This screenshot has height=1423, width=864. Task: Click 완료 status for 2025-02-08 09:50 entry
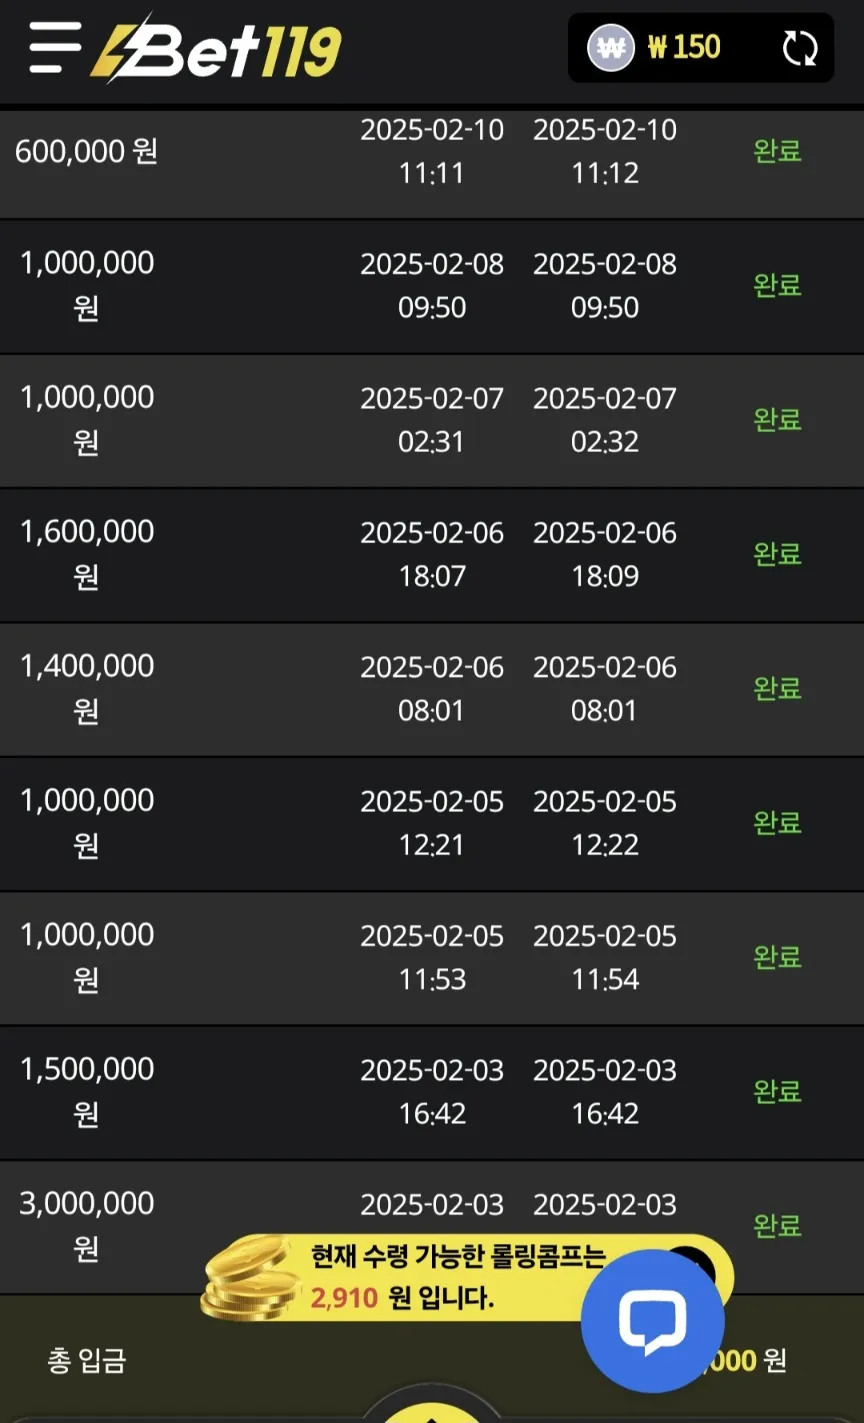(x=778, y=285)
